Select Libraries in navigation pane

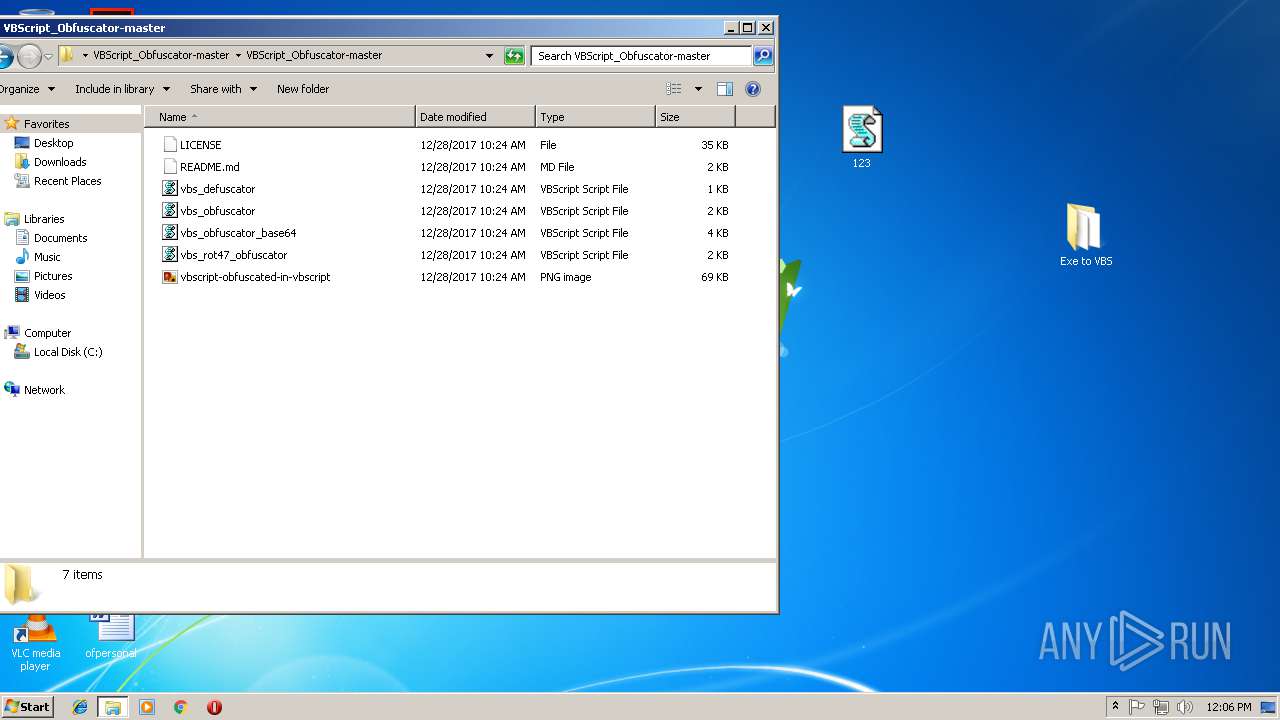[44, 219]
